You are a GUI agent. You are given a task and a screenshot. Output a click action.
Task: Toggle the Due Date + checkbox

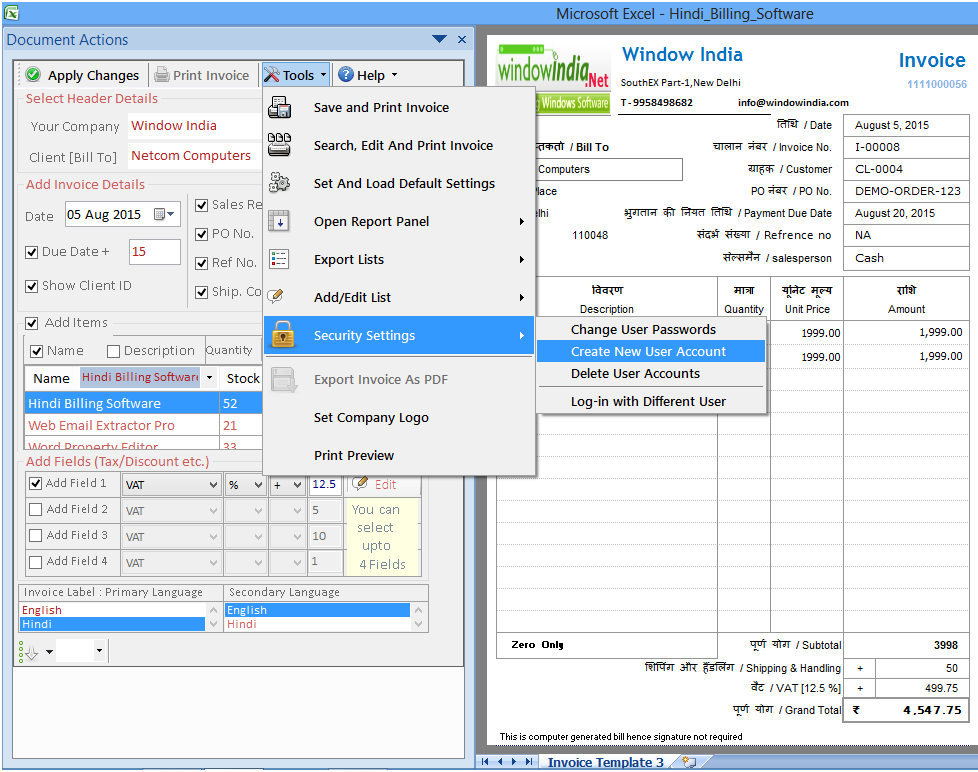(x=31, y=252)
